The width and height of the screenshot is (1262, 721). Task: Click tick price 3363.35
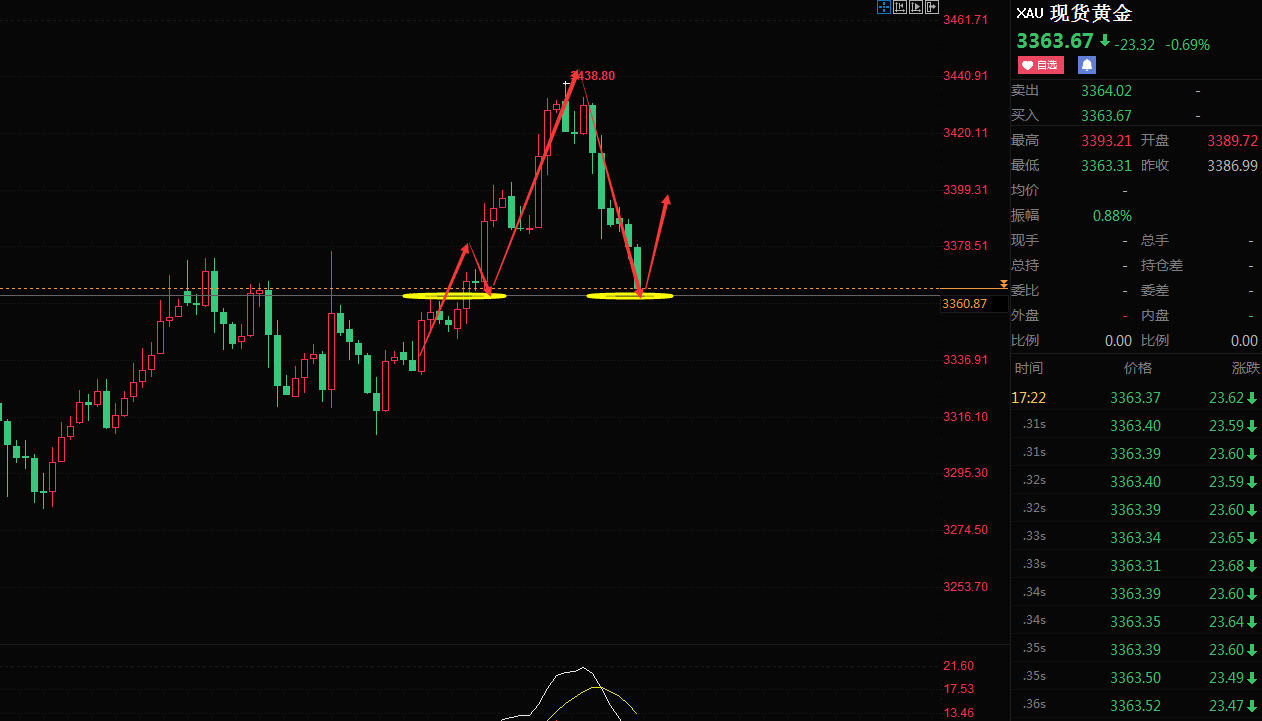(1135, 622)
